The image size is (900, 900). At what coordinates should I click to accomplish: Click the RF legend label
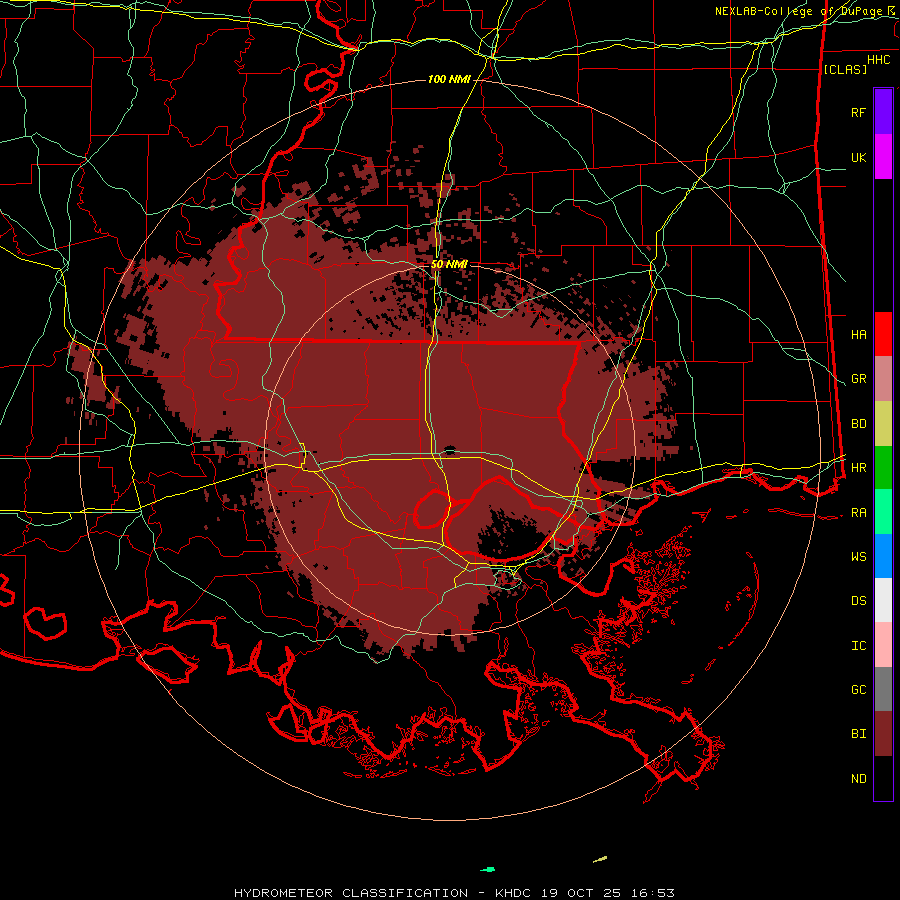(859, 112)
